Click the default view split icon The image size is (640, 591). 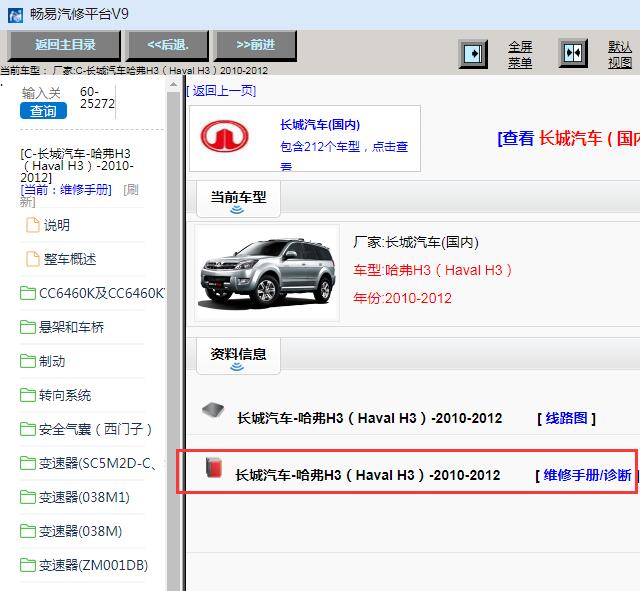tap(573, 53)
